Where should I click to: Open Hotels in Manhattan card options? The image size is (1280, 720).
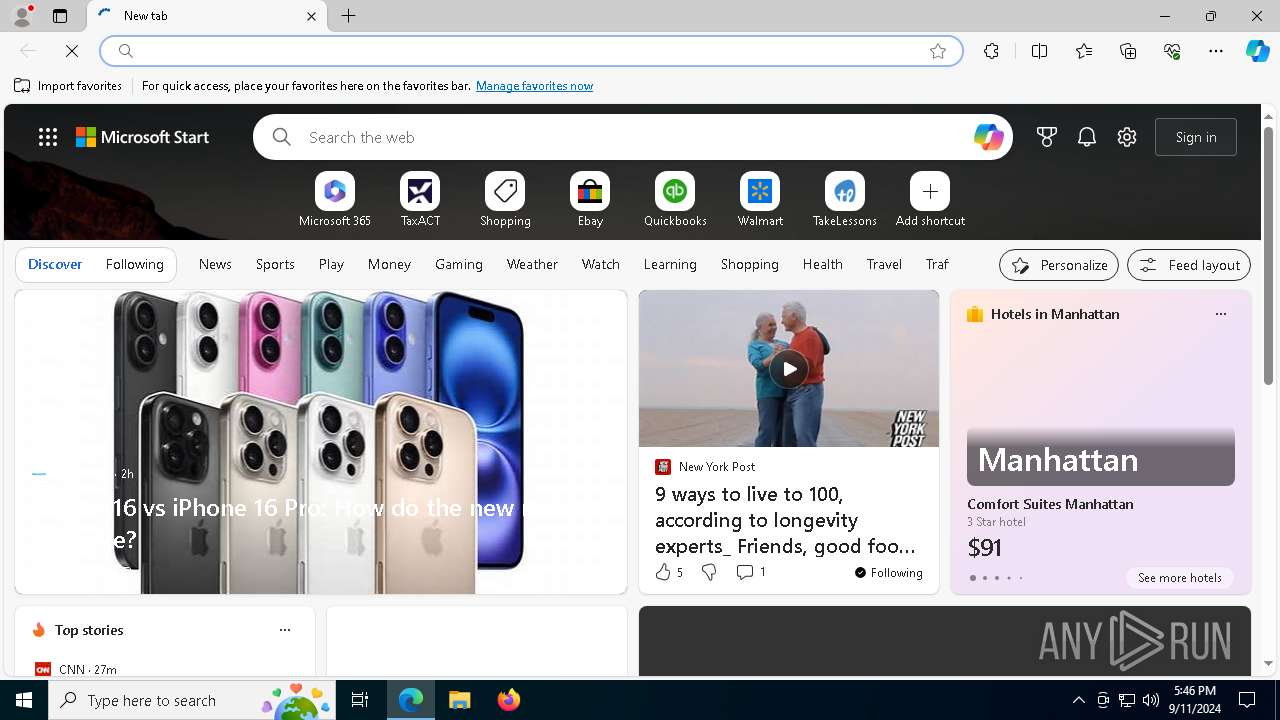(x=1220, y=314)
